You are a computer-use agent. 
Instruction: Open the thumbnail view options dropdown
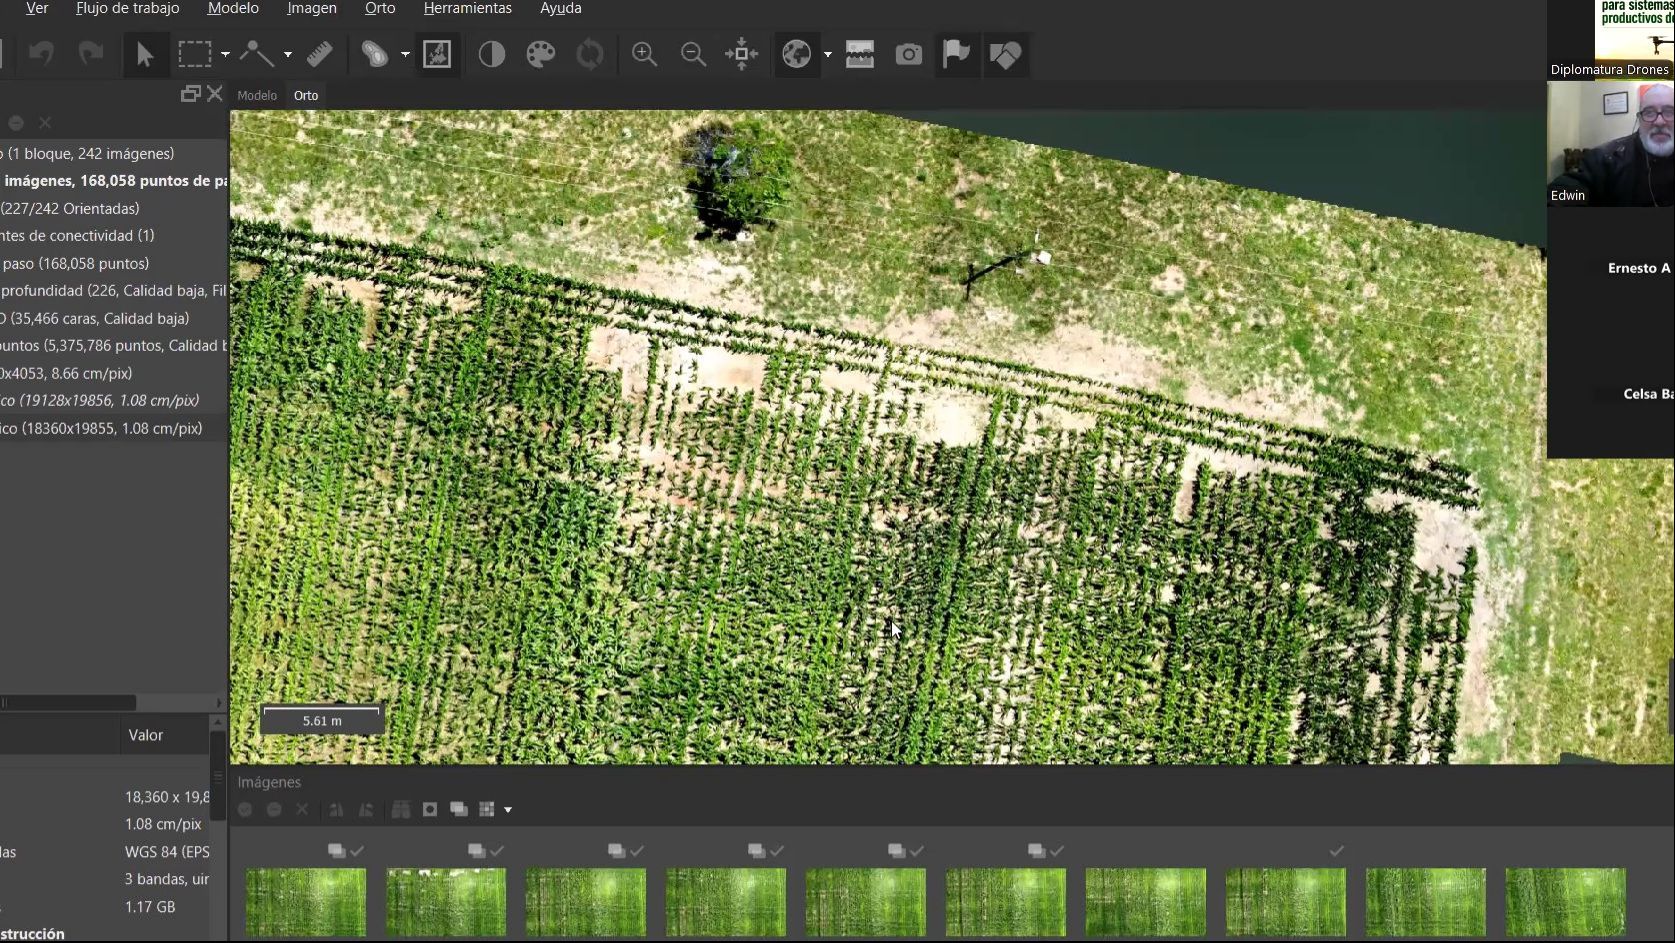click(508, 810)
